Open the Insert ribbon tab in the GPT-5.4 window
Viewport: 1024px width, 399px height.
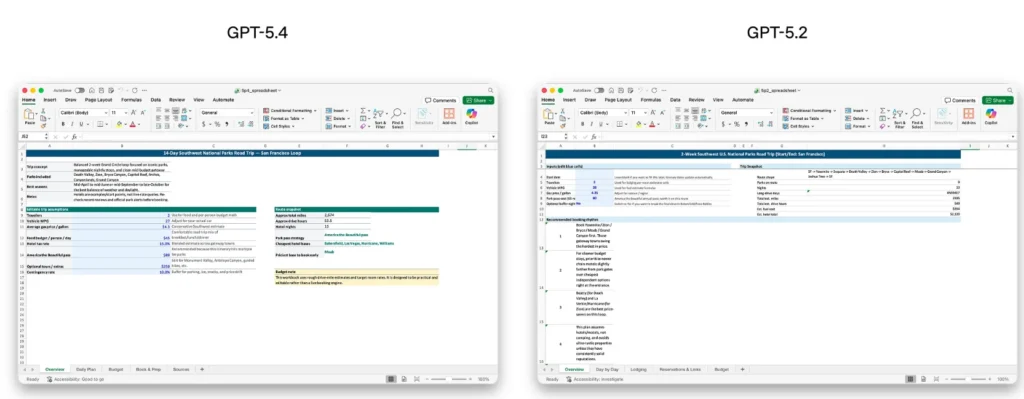(x=50, y=100)
